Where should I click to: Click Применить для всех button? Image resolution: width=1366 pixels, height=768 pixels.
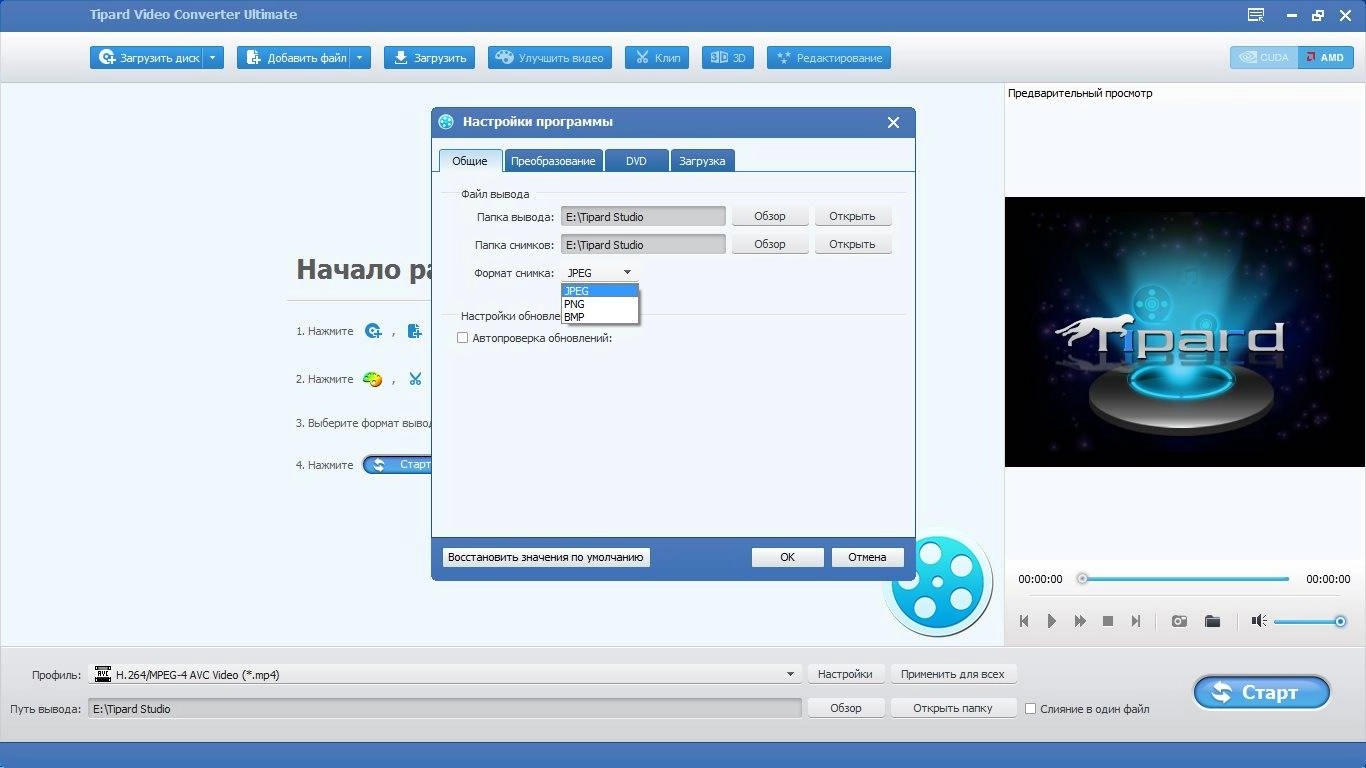point(953,674)
